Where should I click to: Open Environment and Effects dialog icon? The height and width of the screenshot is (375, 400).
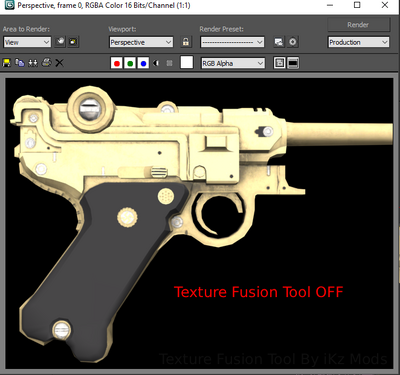click(292, 42)
